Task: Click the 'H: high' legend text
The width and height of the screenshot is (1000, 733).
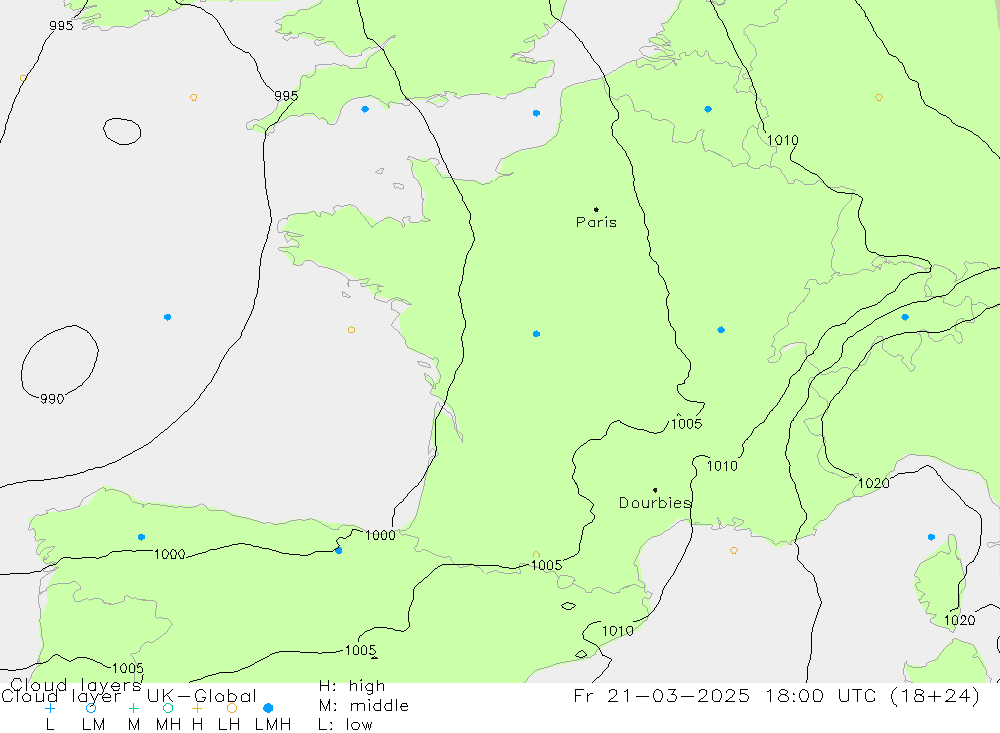Action: pyautogui.click(x=352, y=686)
